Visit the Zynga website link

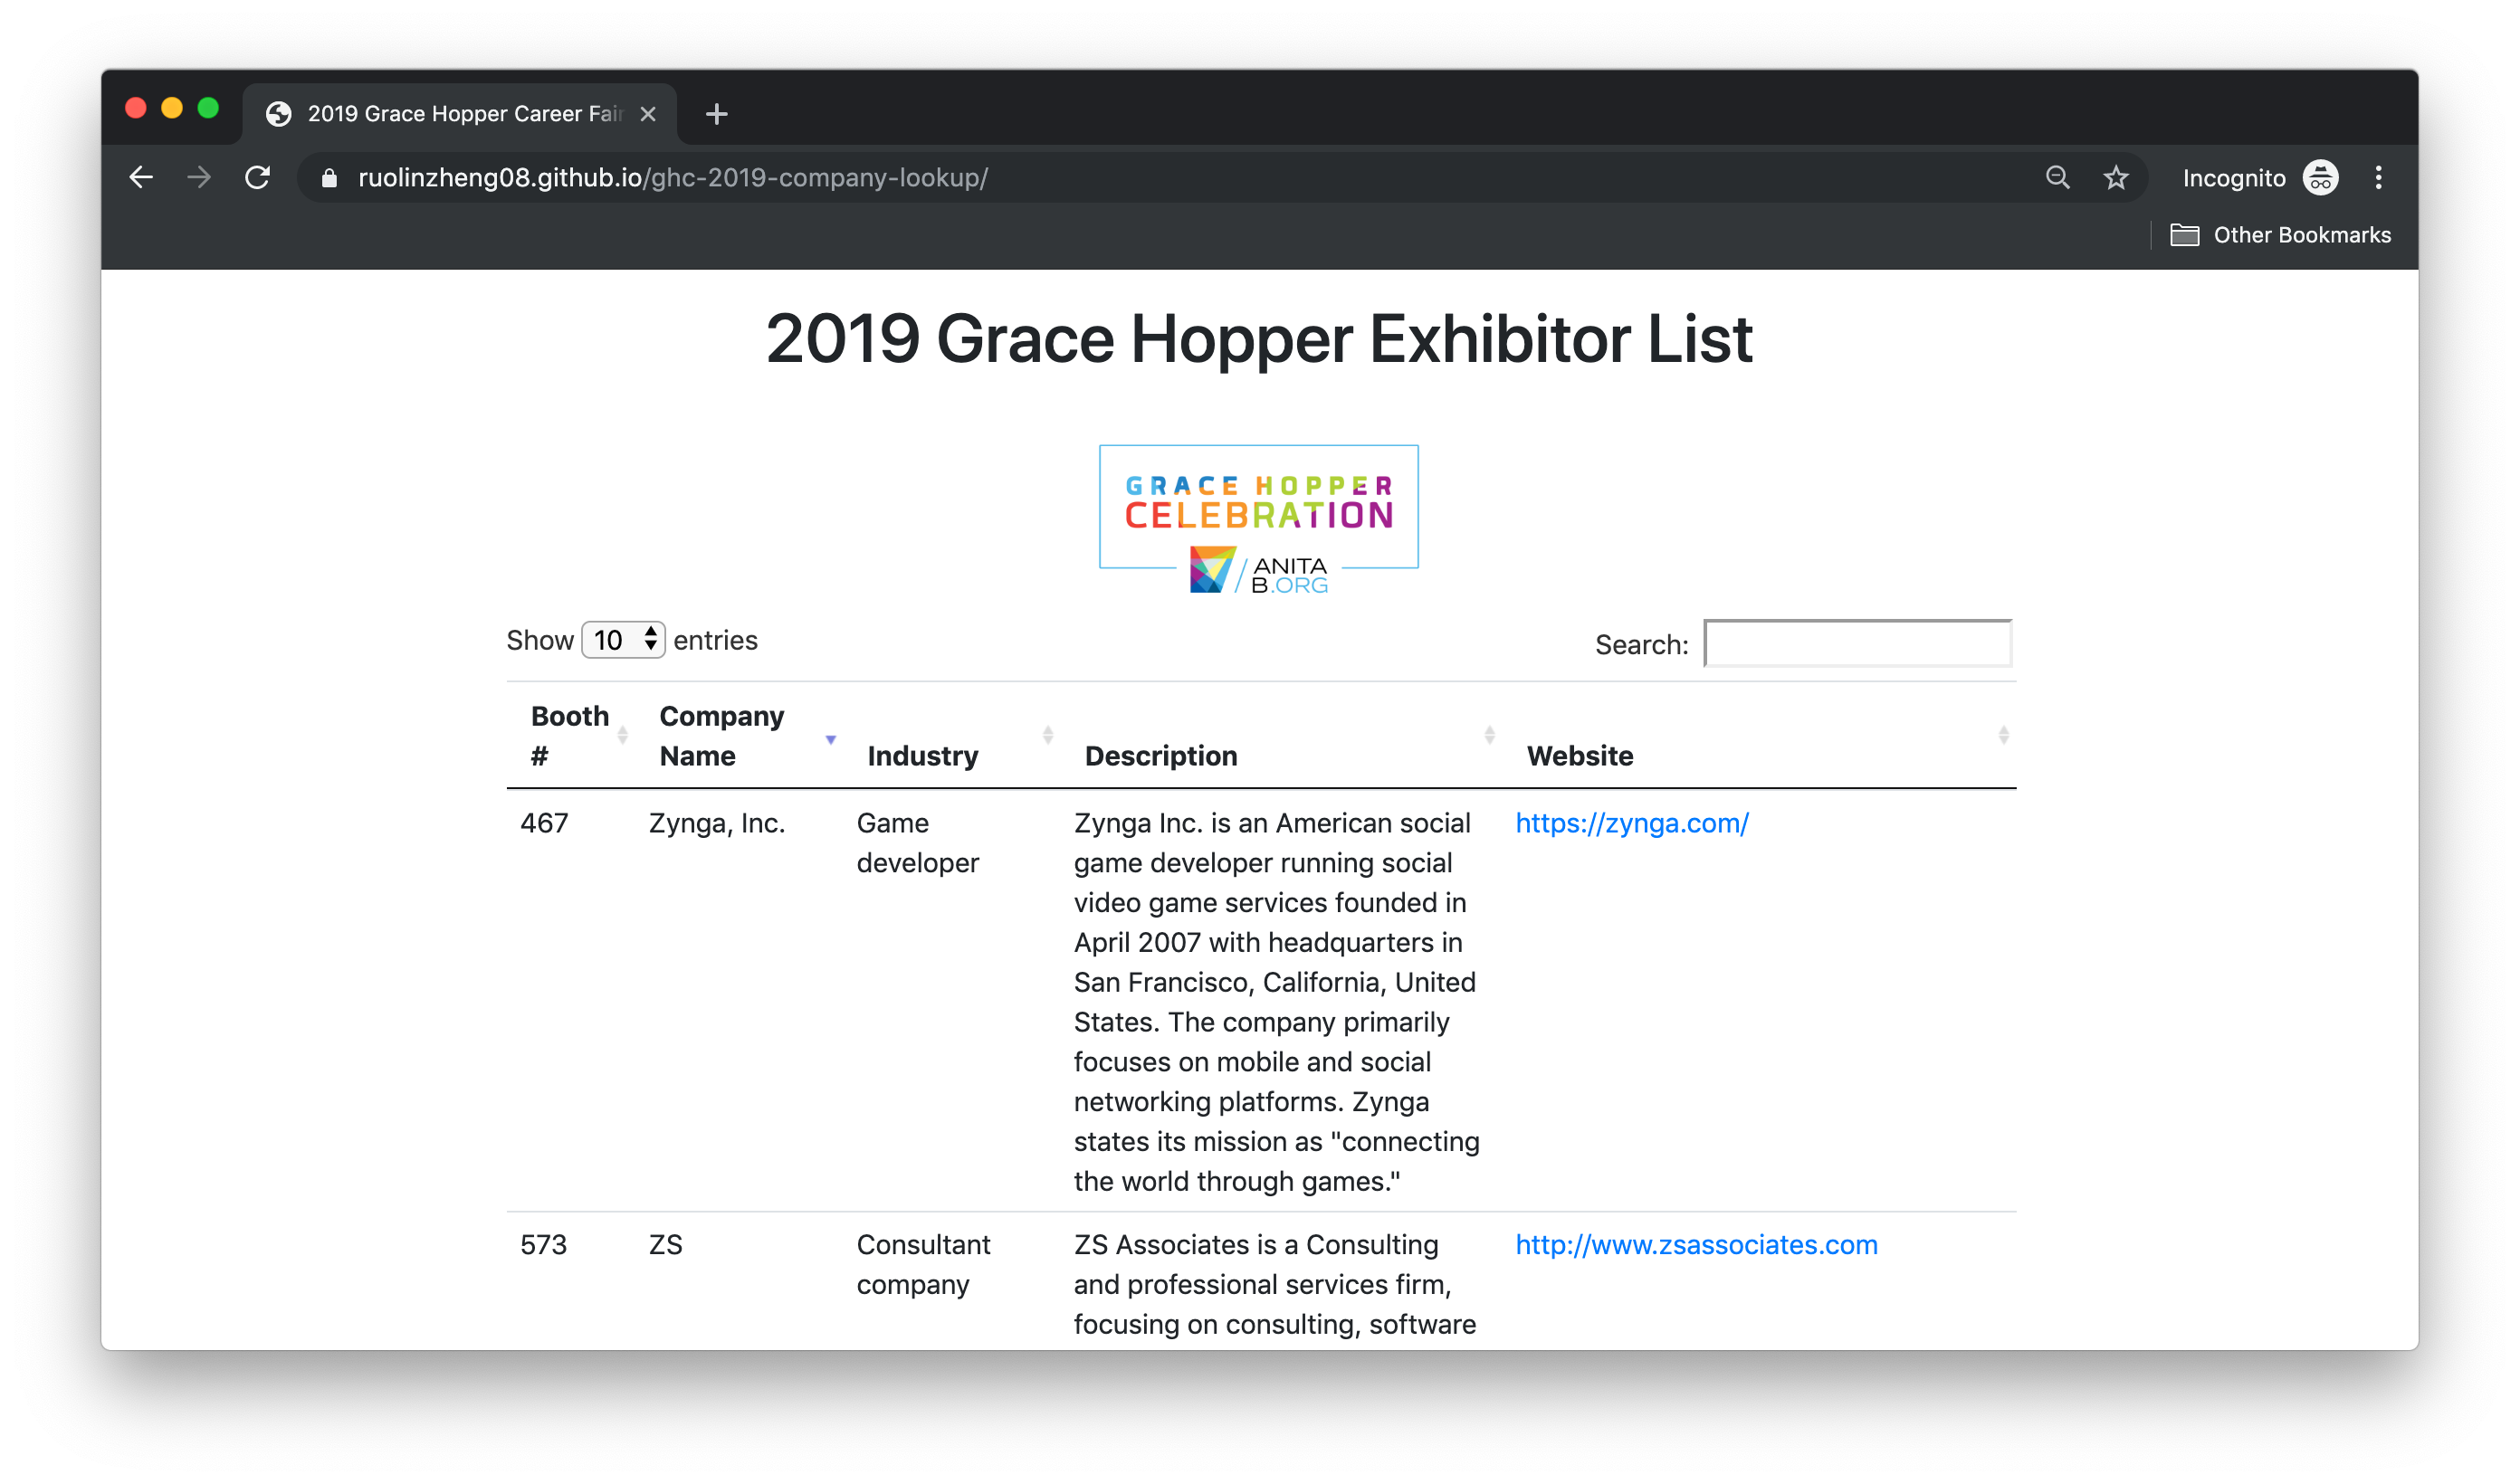tap(1632, 823)
